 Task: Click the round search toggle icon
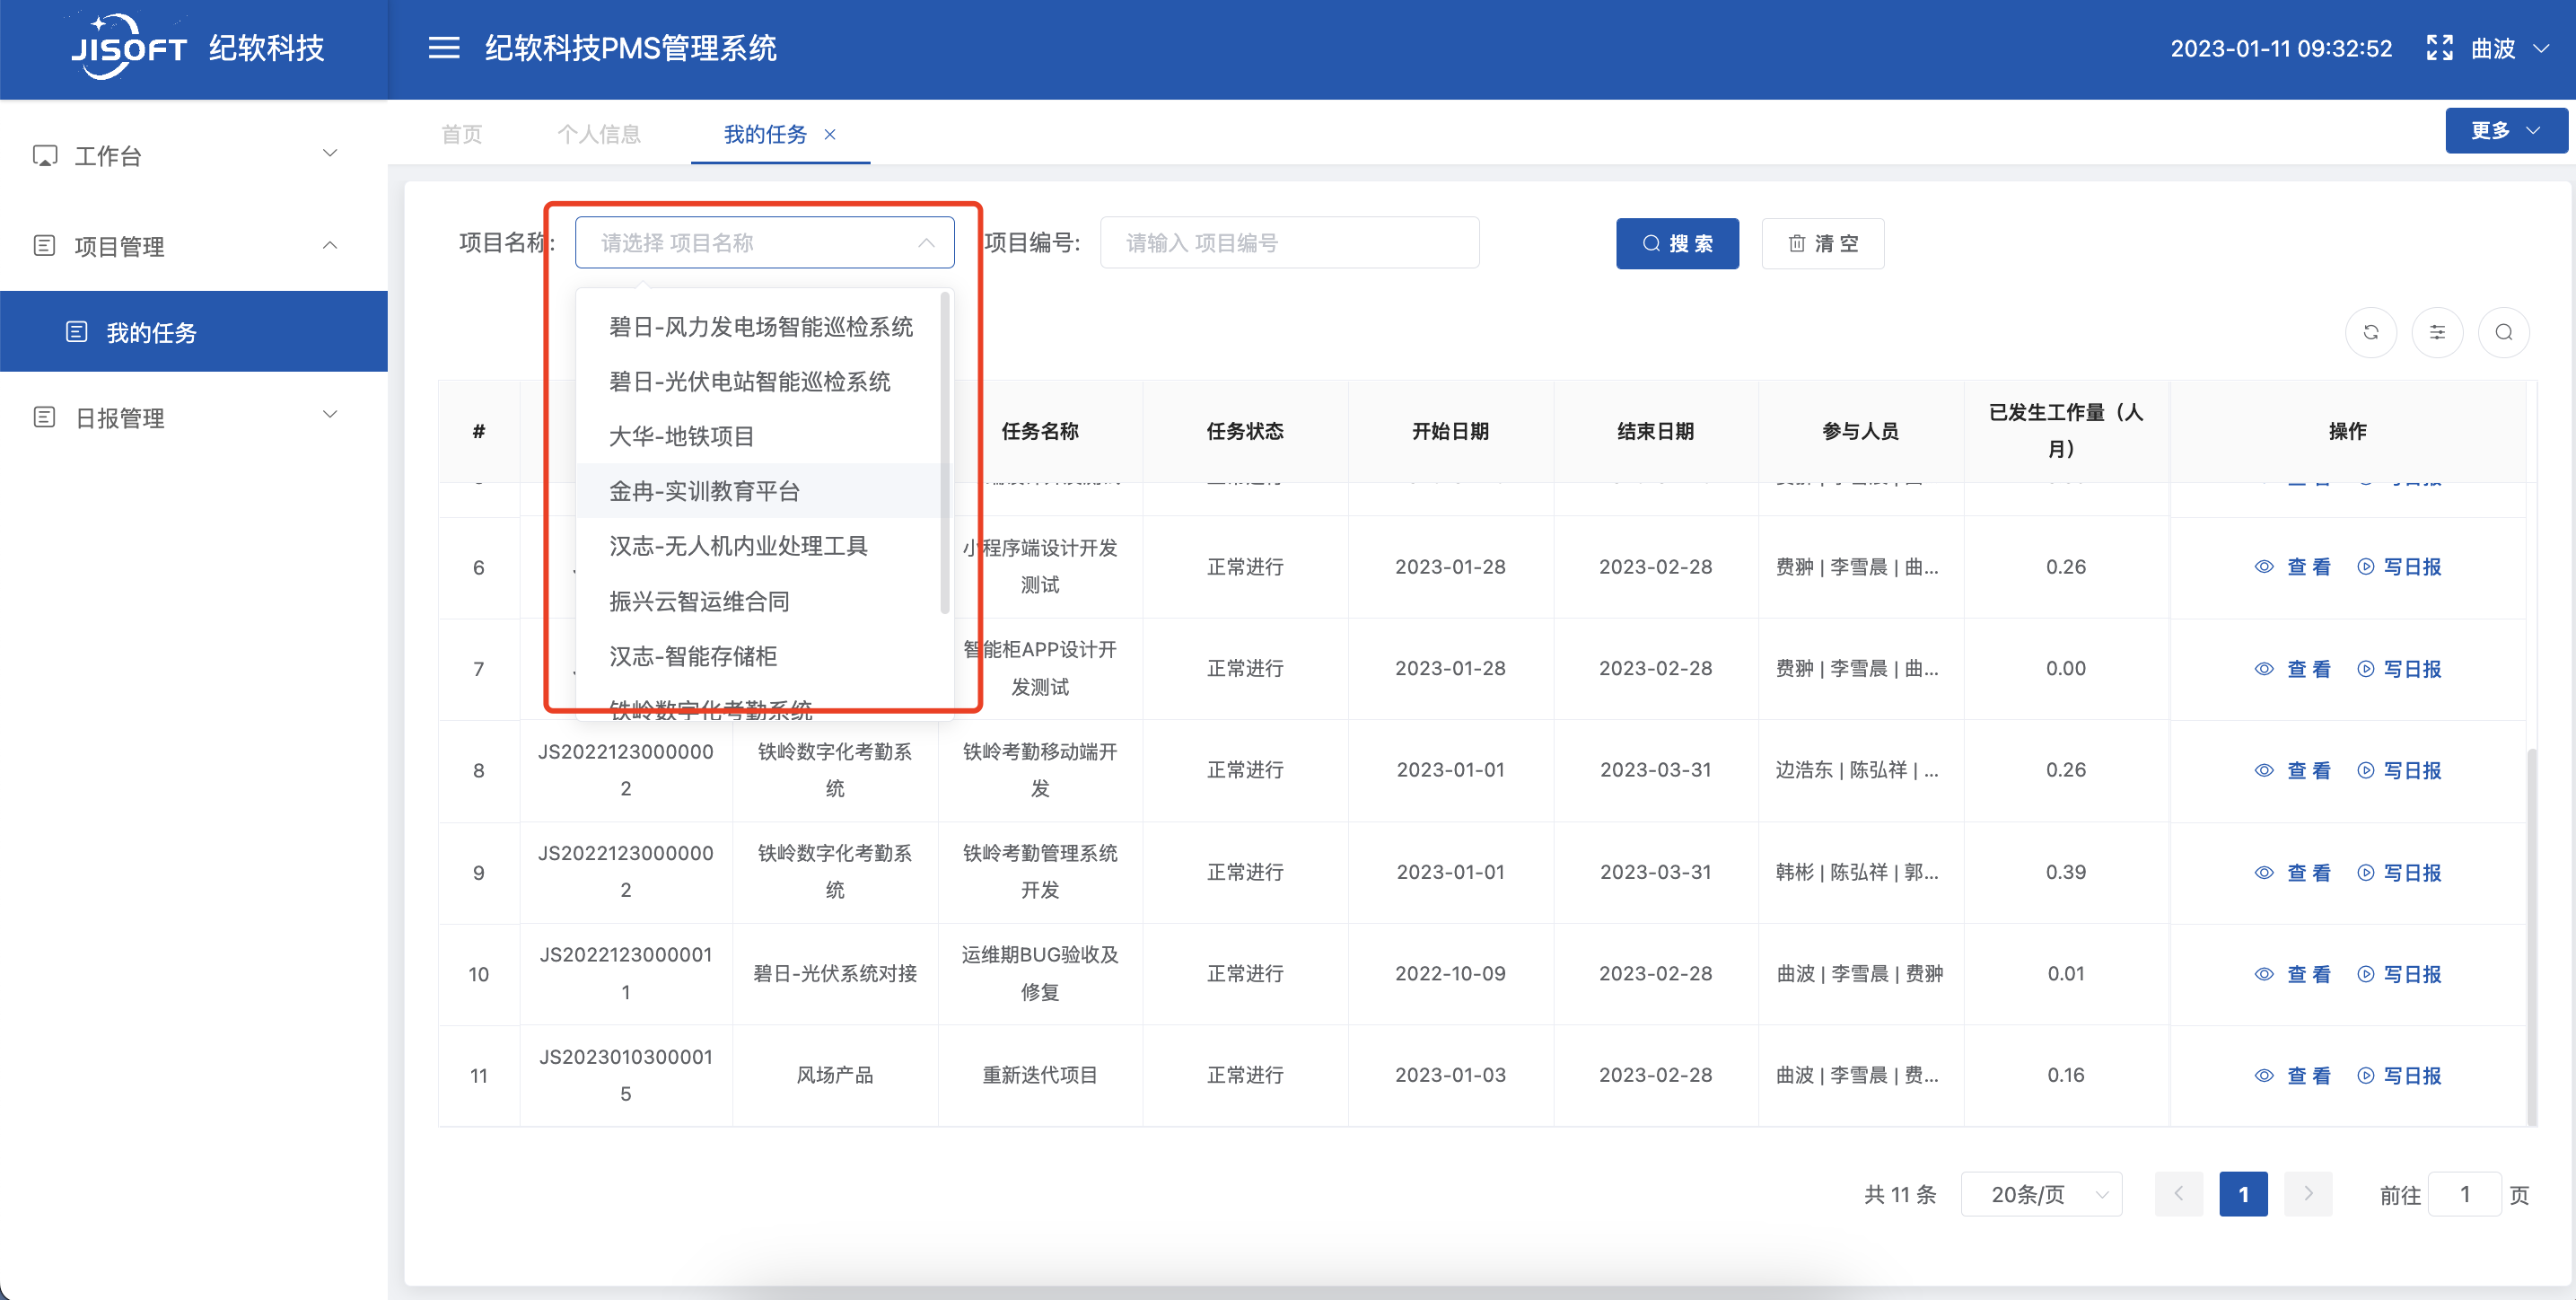tap(2503, 332)
